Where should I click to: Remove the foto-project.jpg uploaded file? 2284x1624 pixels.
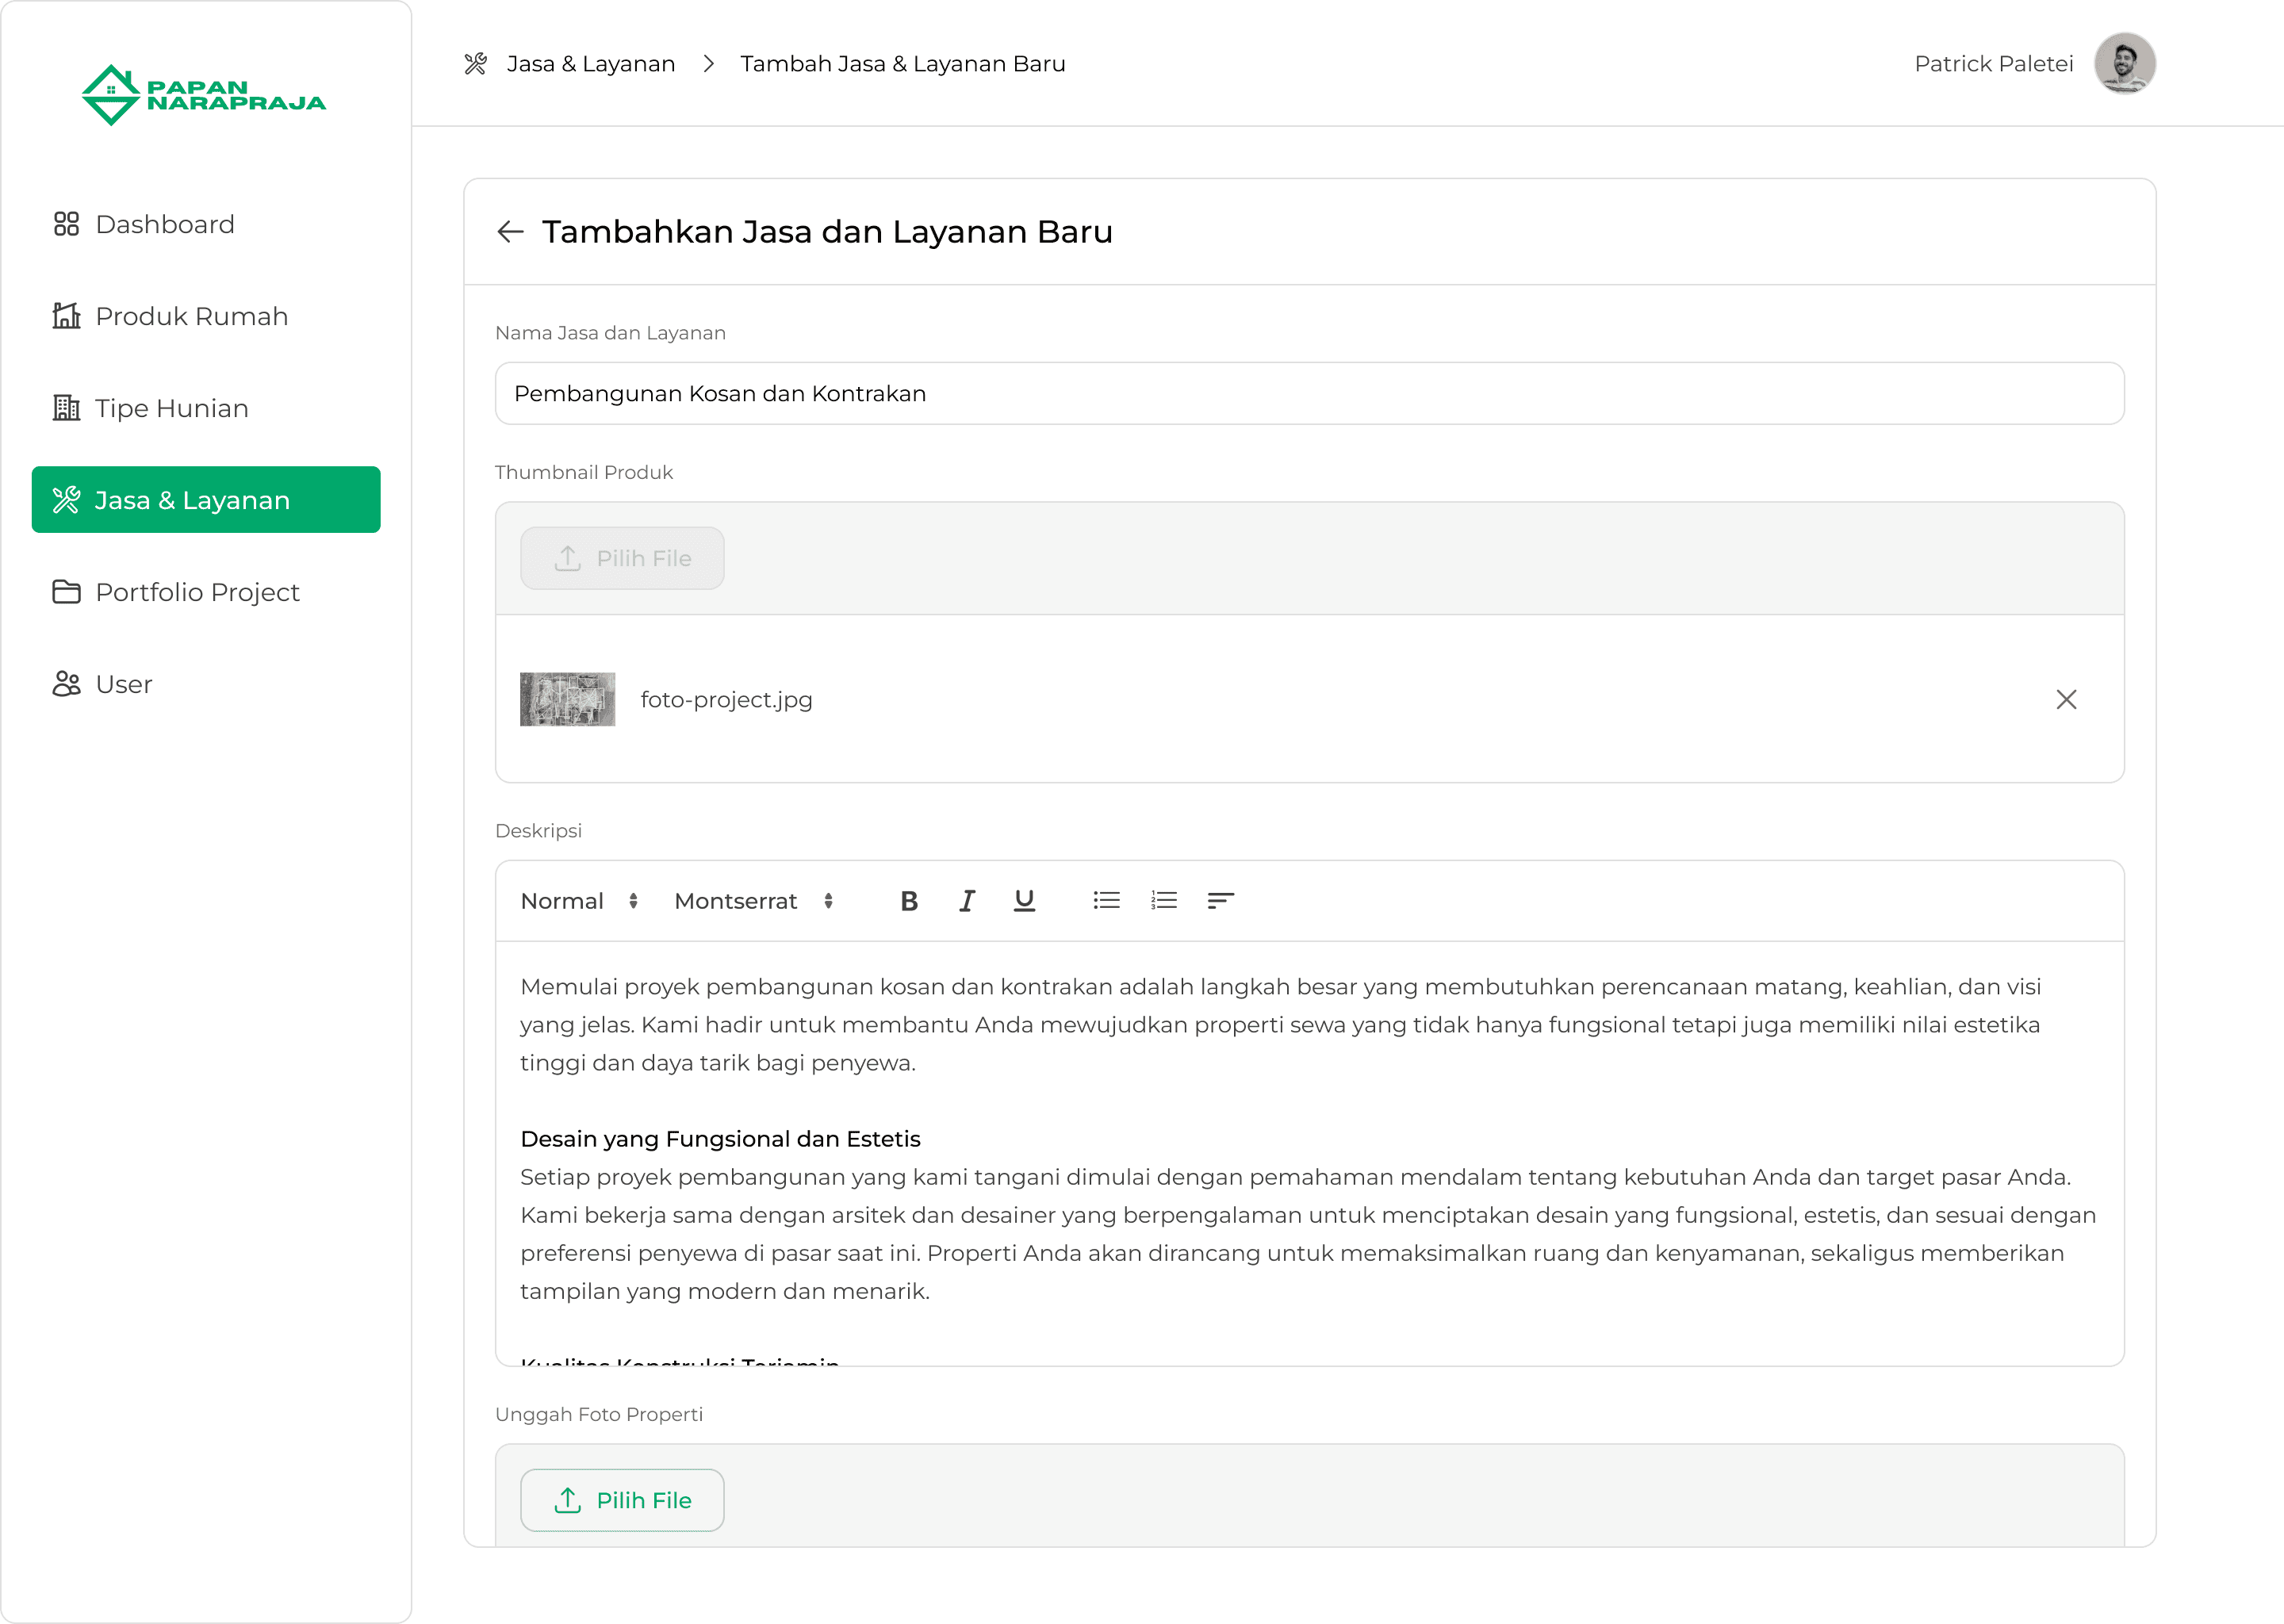[x=2066, y=700]
